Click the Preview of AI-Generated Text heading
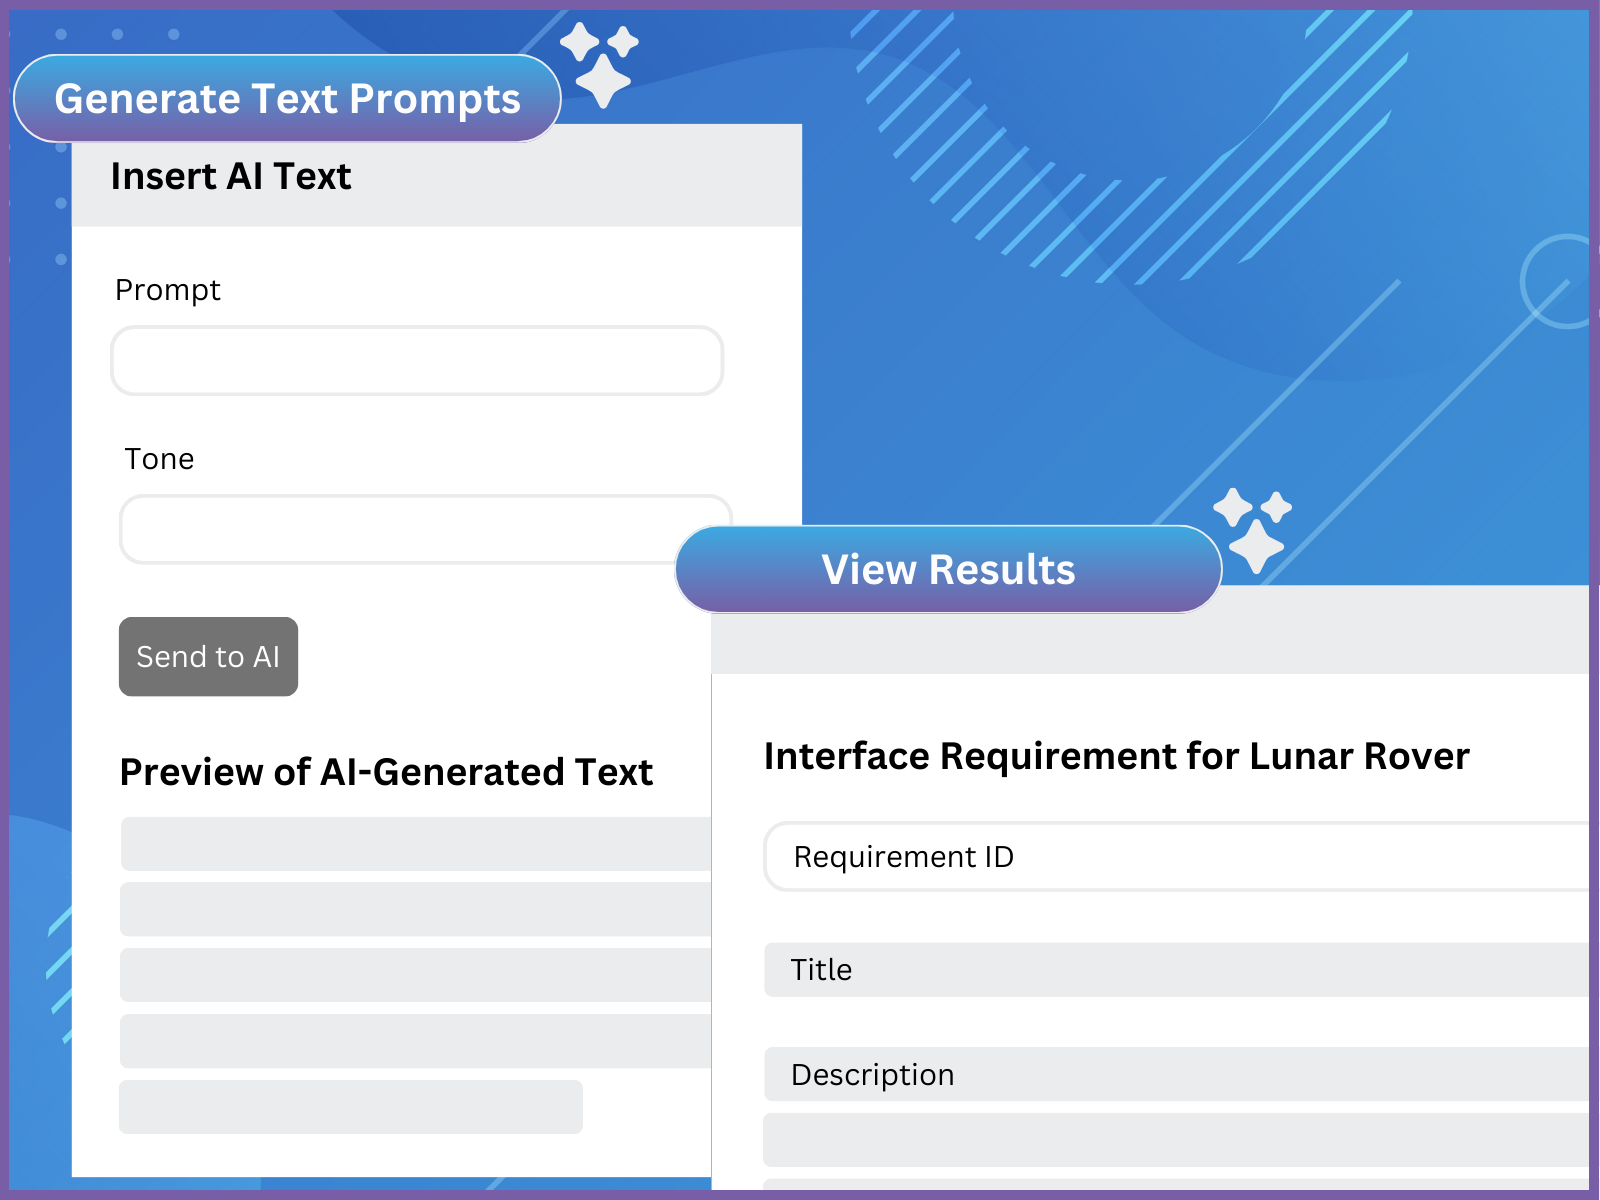Image resolution: width=1600 pixels, height=1200 pixels. pyautogui.click(x=386, y=772)
